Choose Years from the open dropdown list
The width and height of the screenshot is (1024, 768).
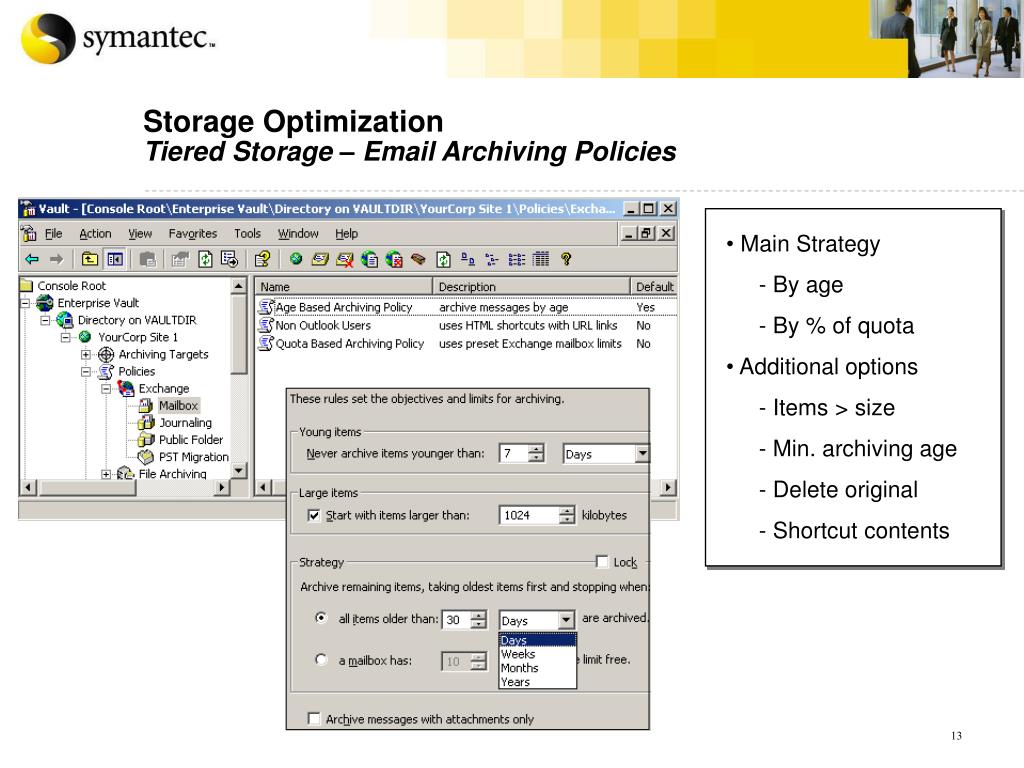coord(537,681)
